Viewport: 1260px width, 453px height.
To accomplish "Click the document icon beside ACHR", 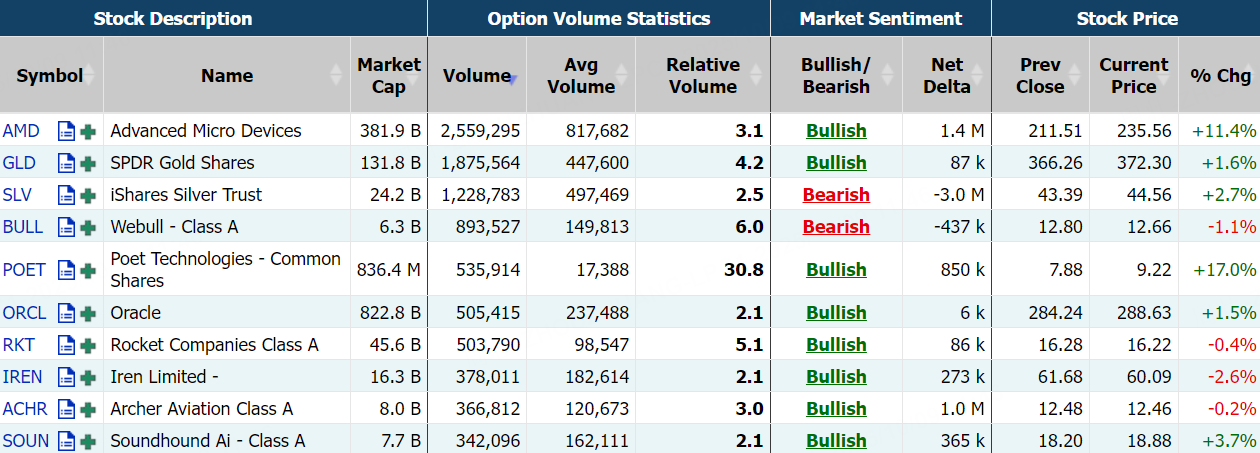I will 66,409.
